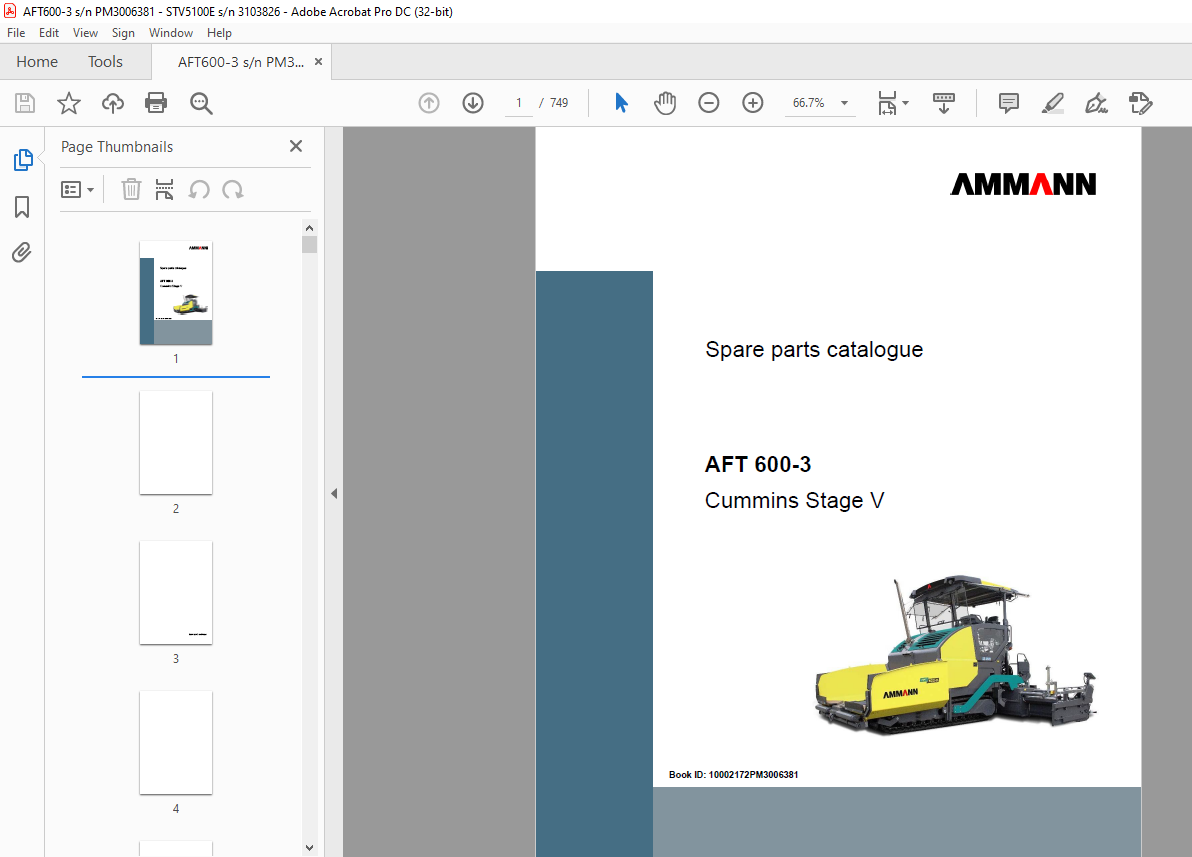Click the upload to cloud icon

pos(113,103)
